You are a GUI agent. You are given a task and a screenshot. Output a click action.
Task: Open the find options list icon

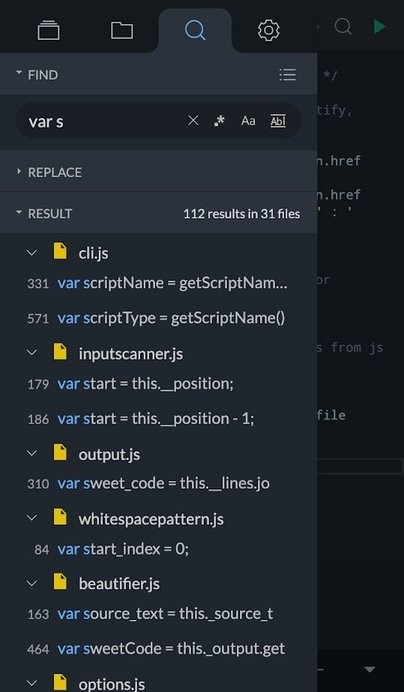[x=287, y=75]
